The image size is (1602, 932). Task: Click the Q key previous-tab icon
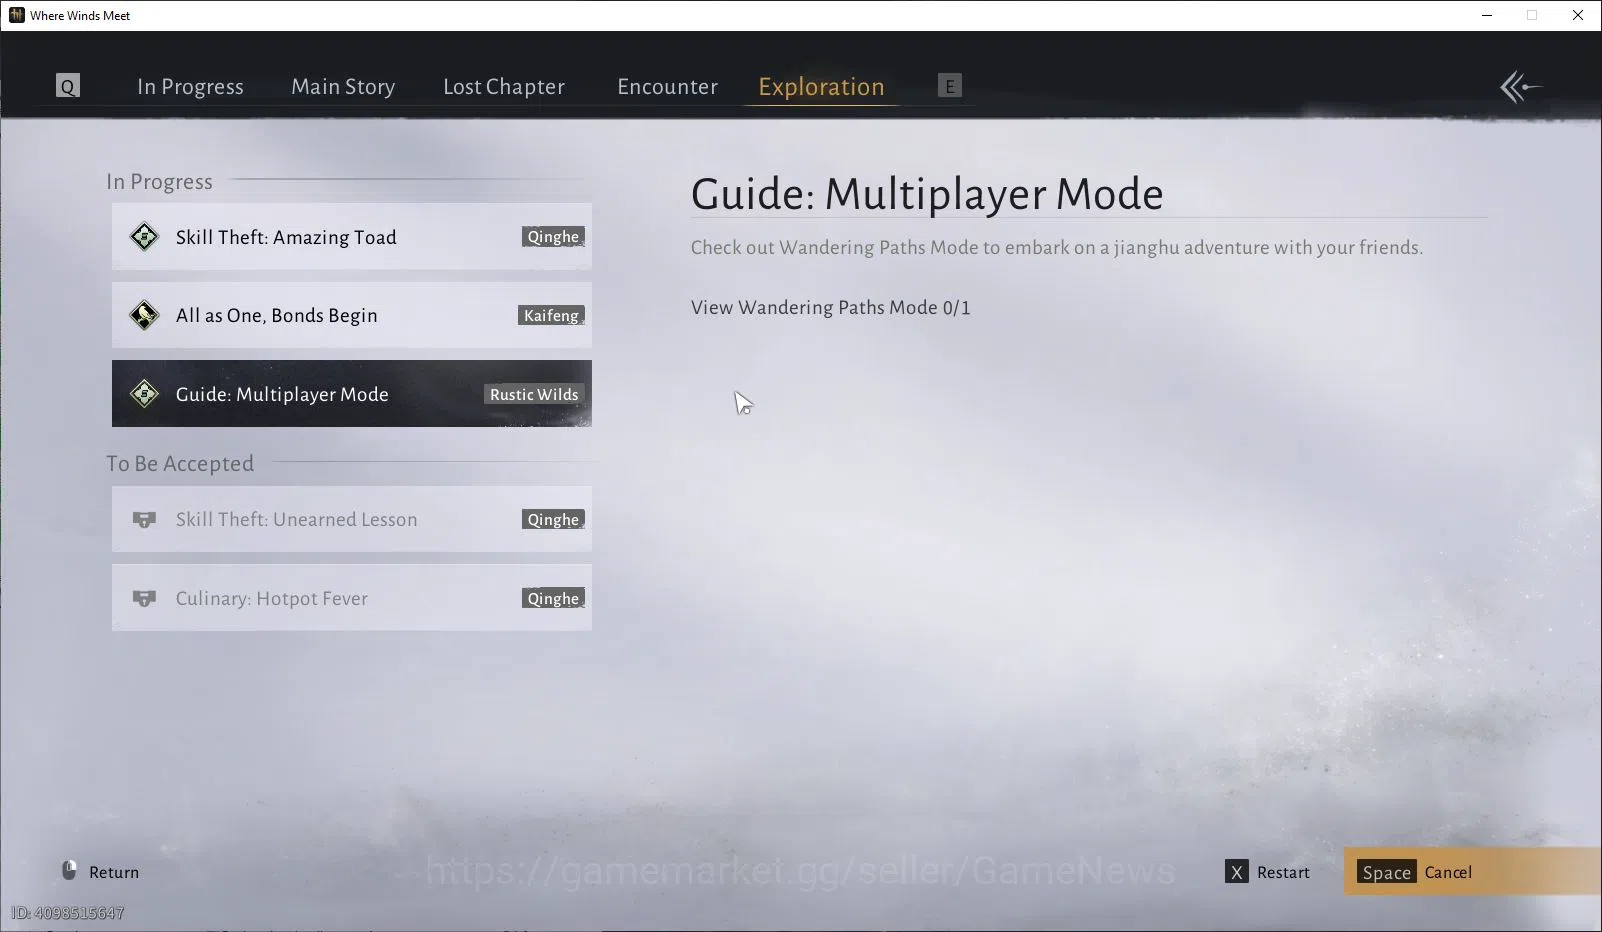click(68, 86)
